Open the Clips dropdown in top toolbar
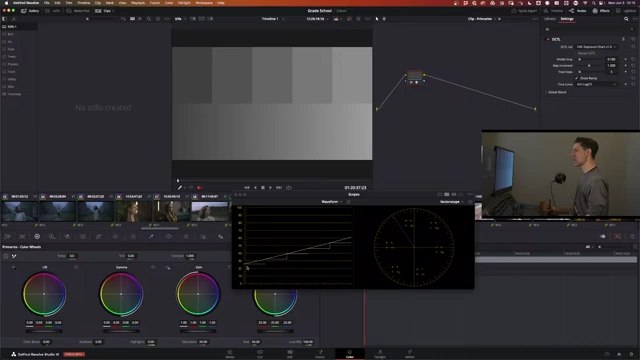Viewport: 640px width, 360px height. coord(104,11)
